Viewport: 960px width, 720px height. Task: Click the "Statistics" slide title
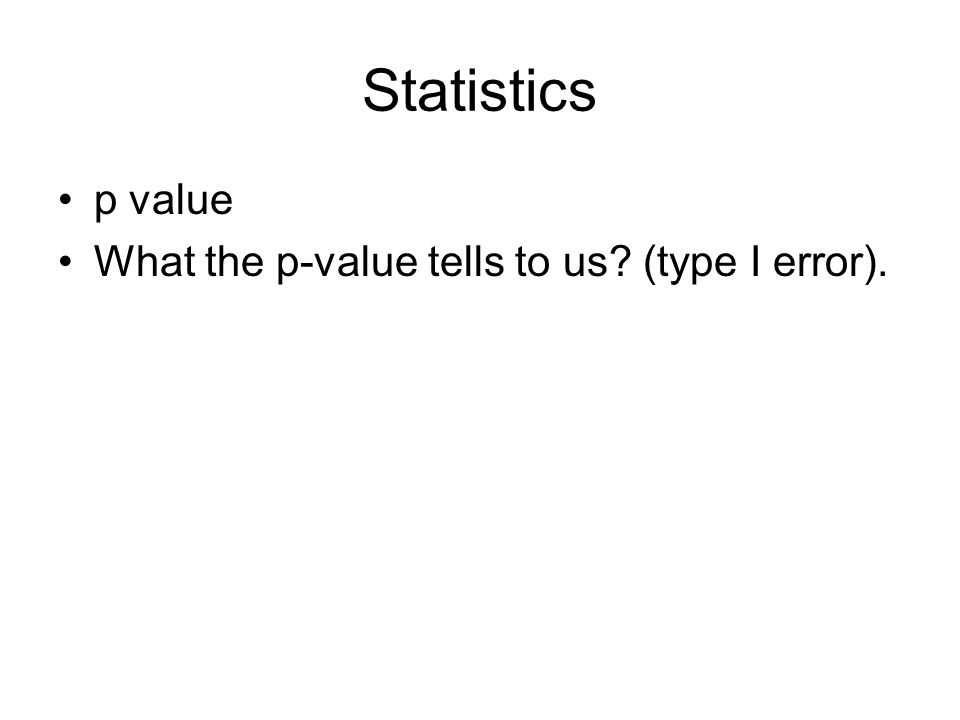tap(479, 91)
